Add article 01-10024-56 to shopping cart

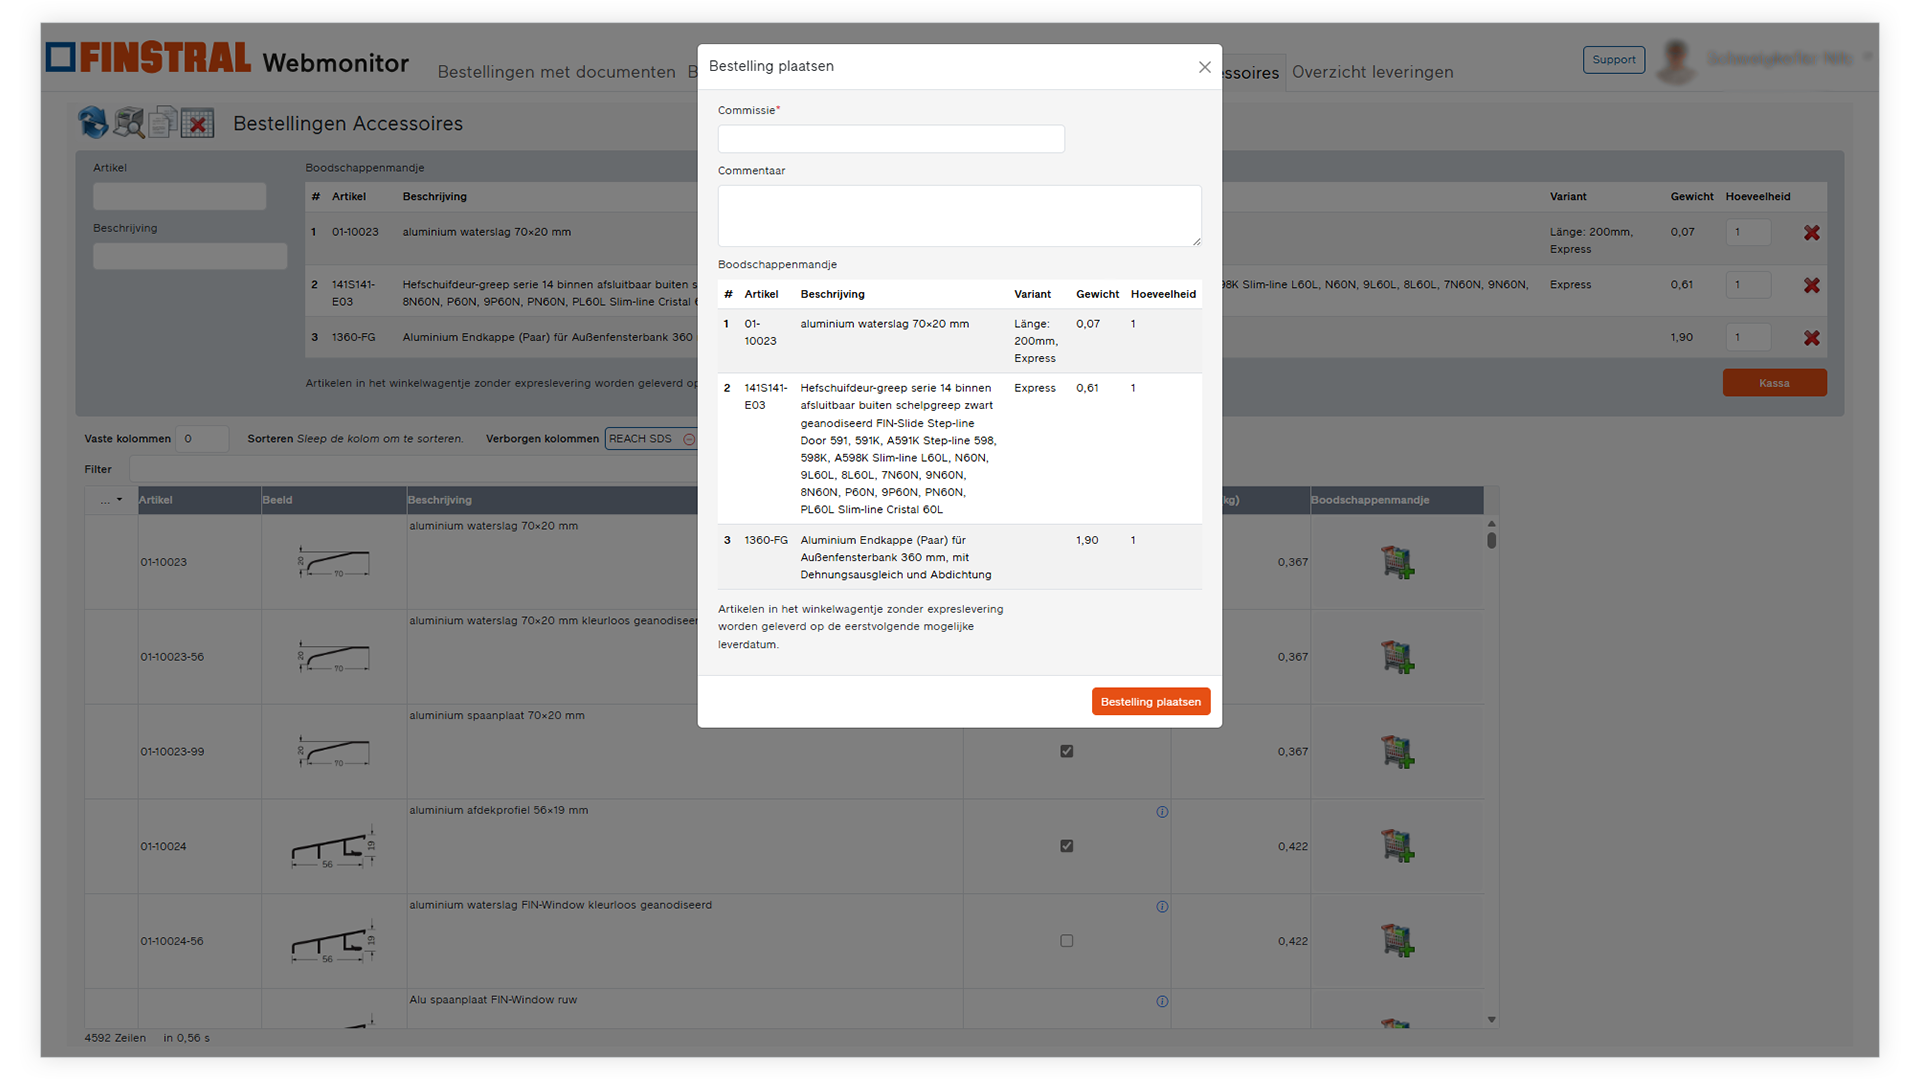coord(1397,941)
